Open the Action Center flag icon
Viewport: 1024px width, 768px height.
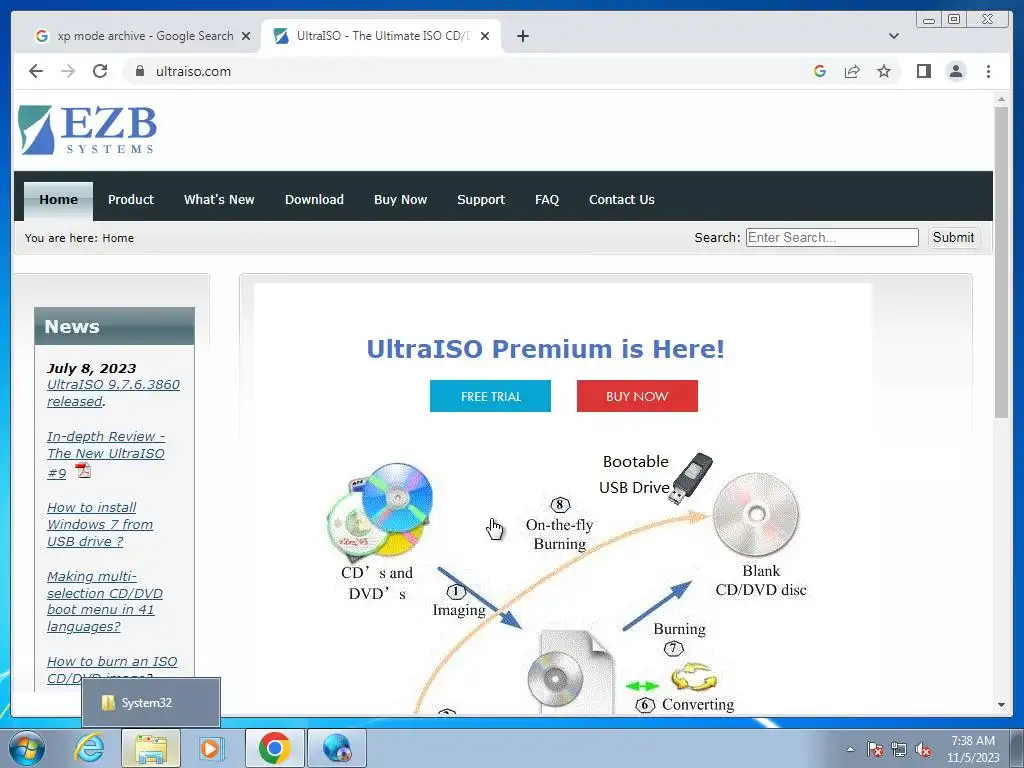pos(875,749)
